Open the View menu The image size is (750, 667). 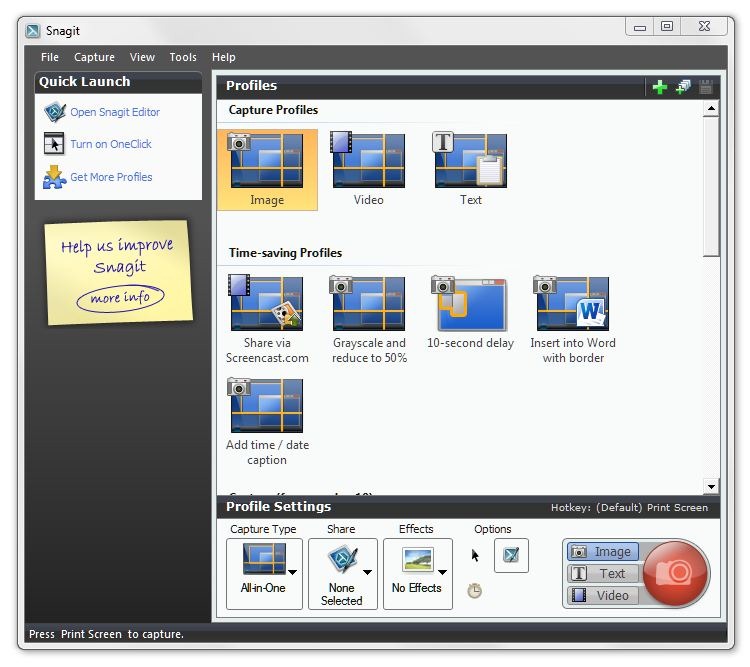142,57
